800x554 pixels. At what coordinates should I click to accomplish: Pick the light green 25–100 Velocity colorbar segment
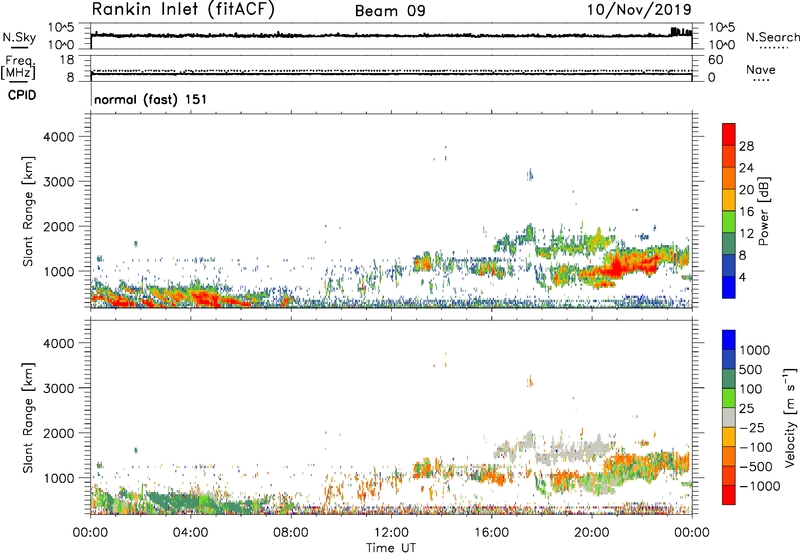click(x=729, y=398)
